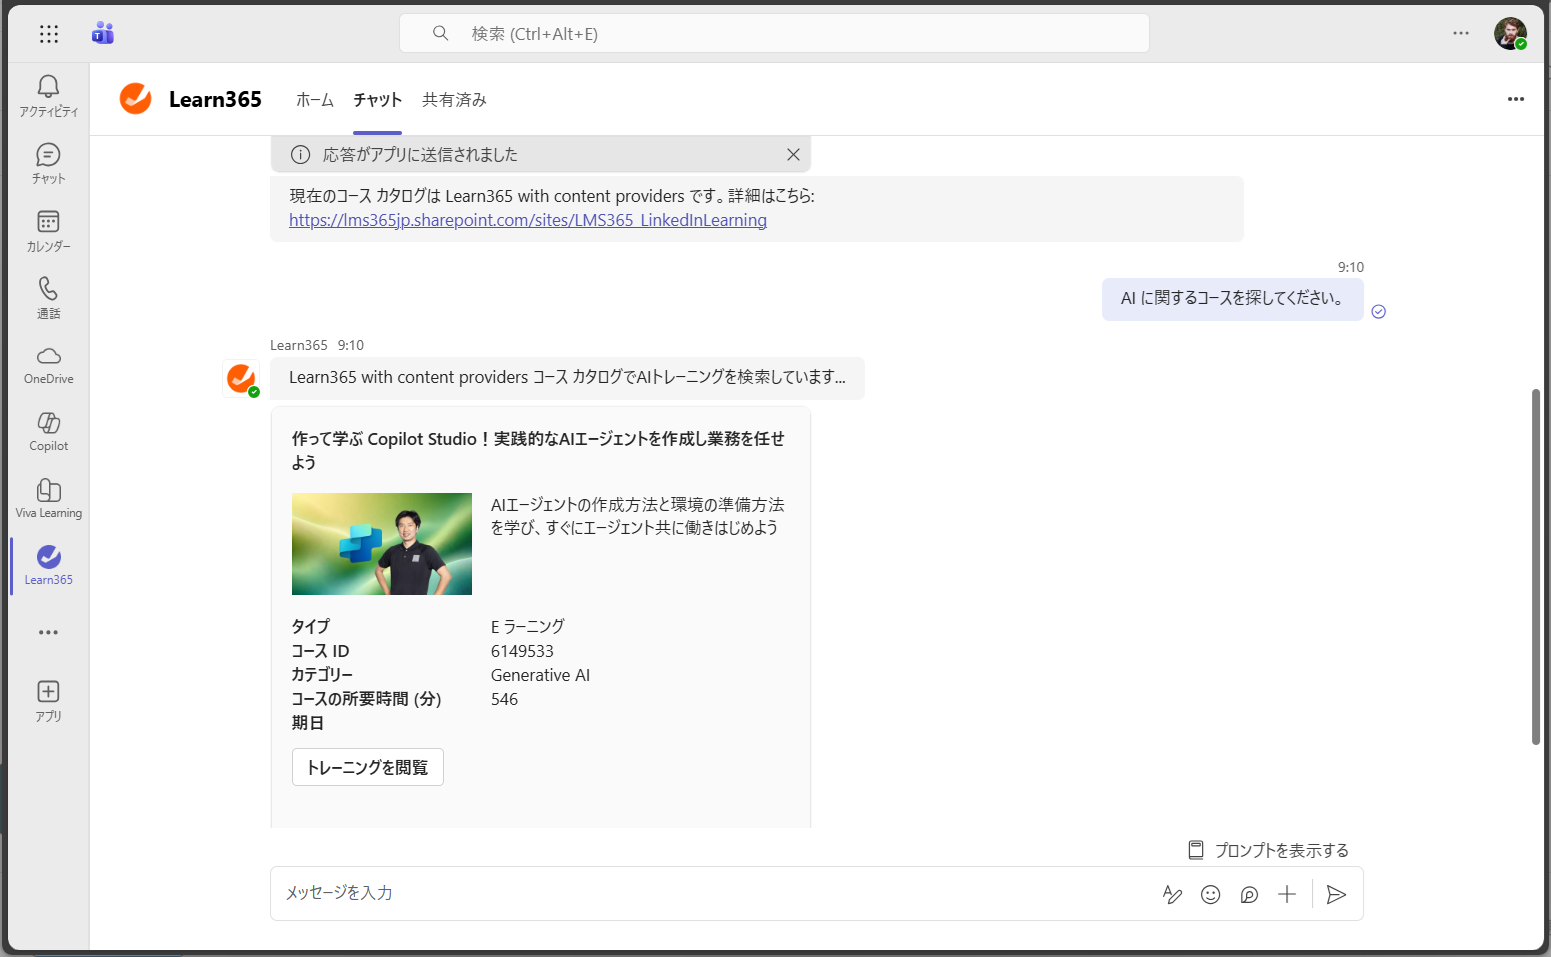Open the Chat (チャット) sidebar icon
This screenshot has height=957, width=1551.
coord(48,163)
